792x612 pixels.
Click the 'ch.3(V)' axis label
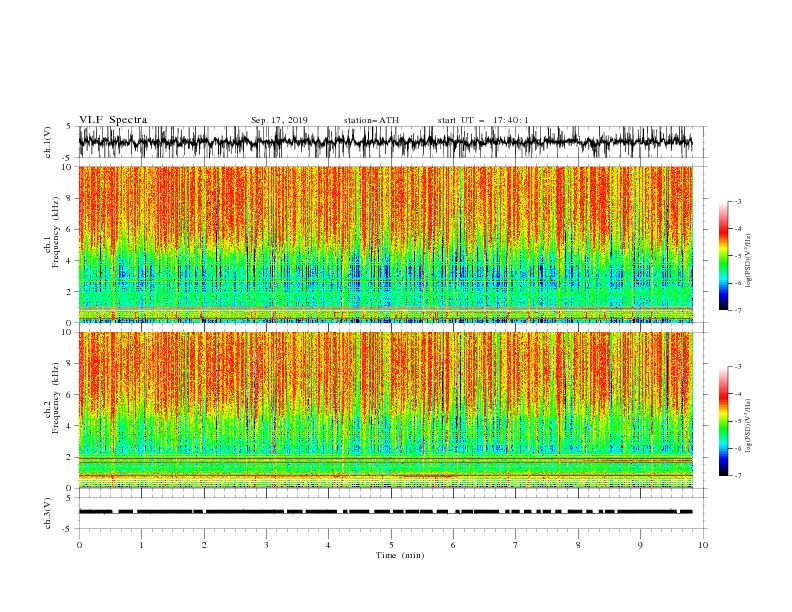pyautogui.click(x=48, y=513)
